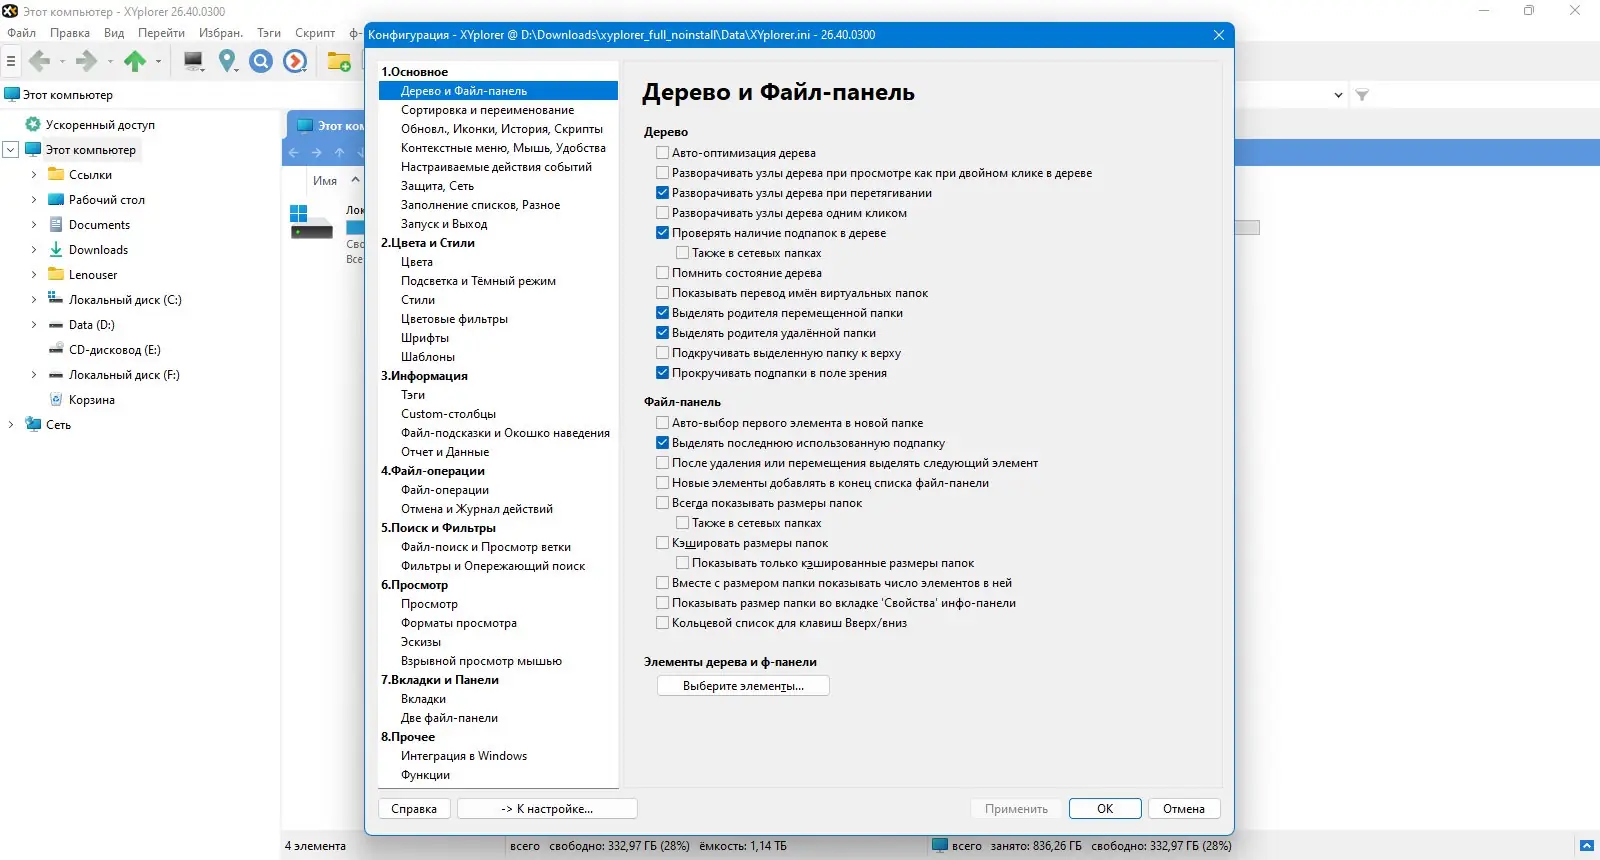1600x860 pixels.
Task: Open the 'Файл' menu
Action: (x=22, y=33)
